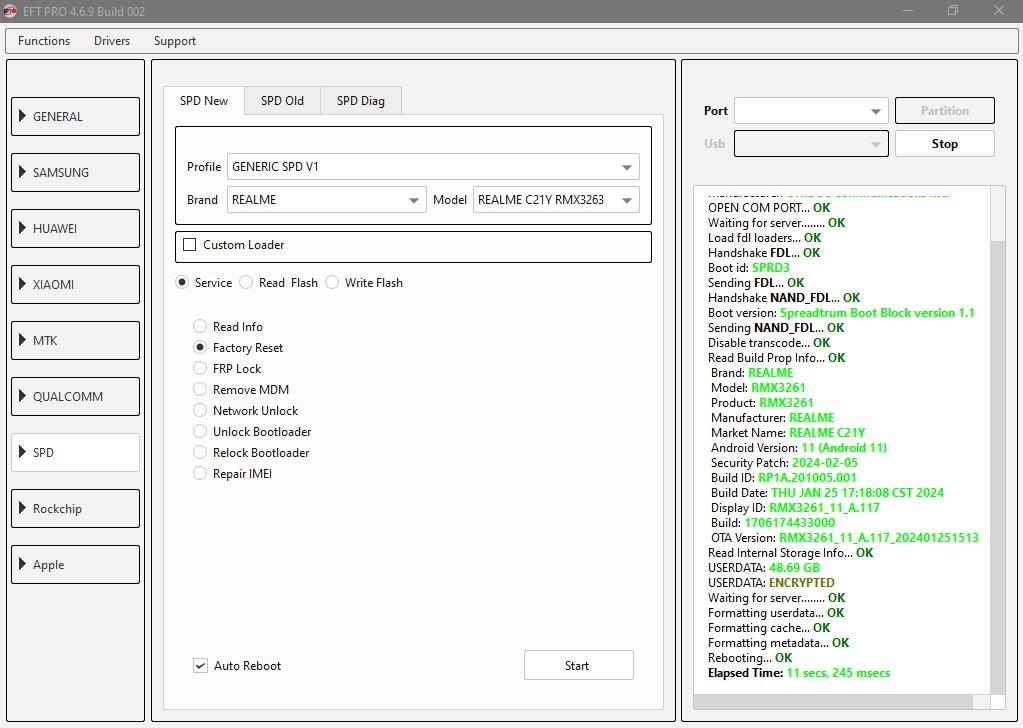Toggle the Auto Reboot checkbox
The image size is (1023, 728).
pos(201,666)
